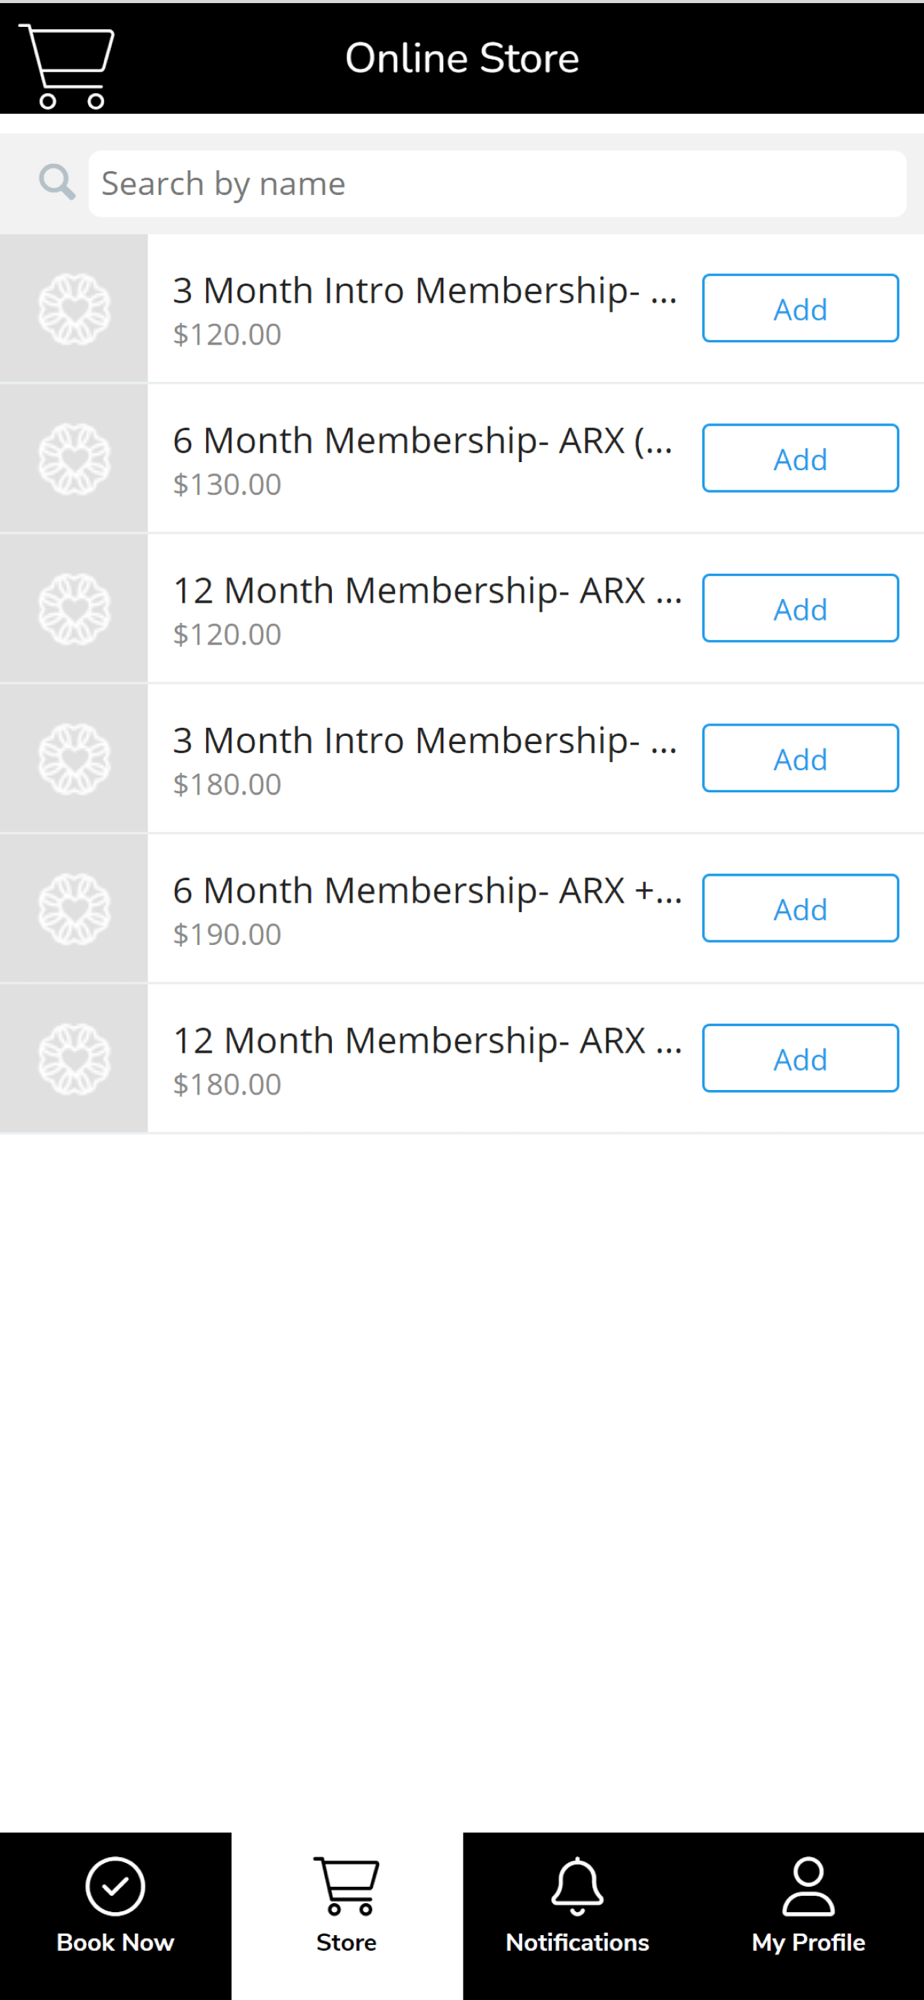Open the $180.00 3 Month Intro Membership title

(x=424, y=741)
